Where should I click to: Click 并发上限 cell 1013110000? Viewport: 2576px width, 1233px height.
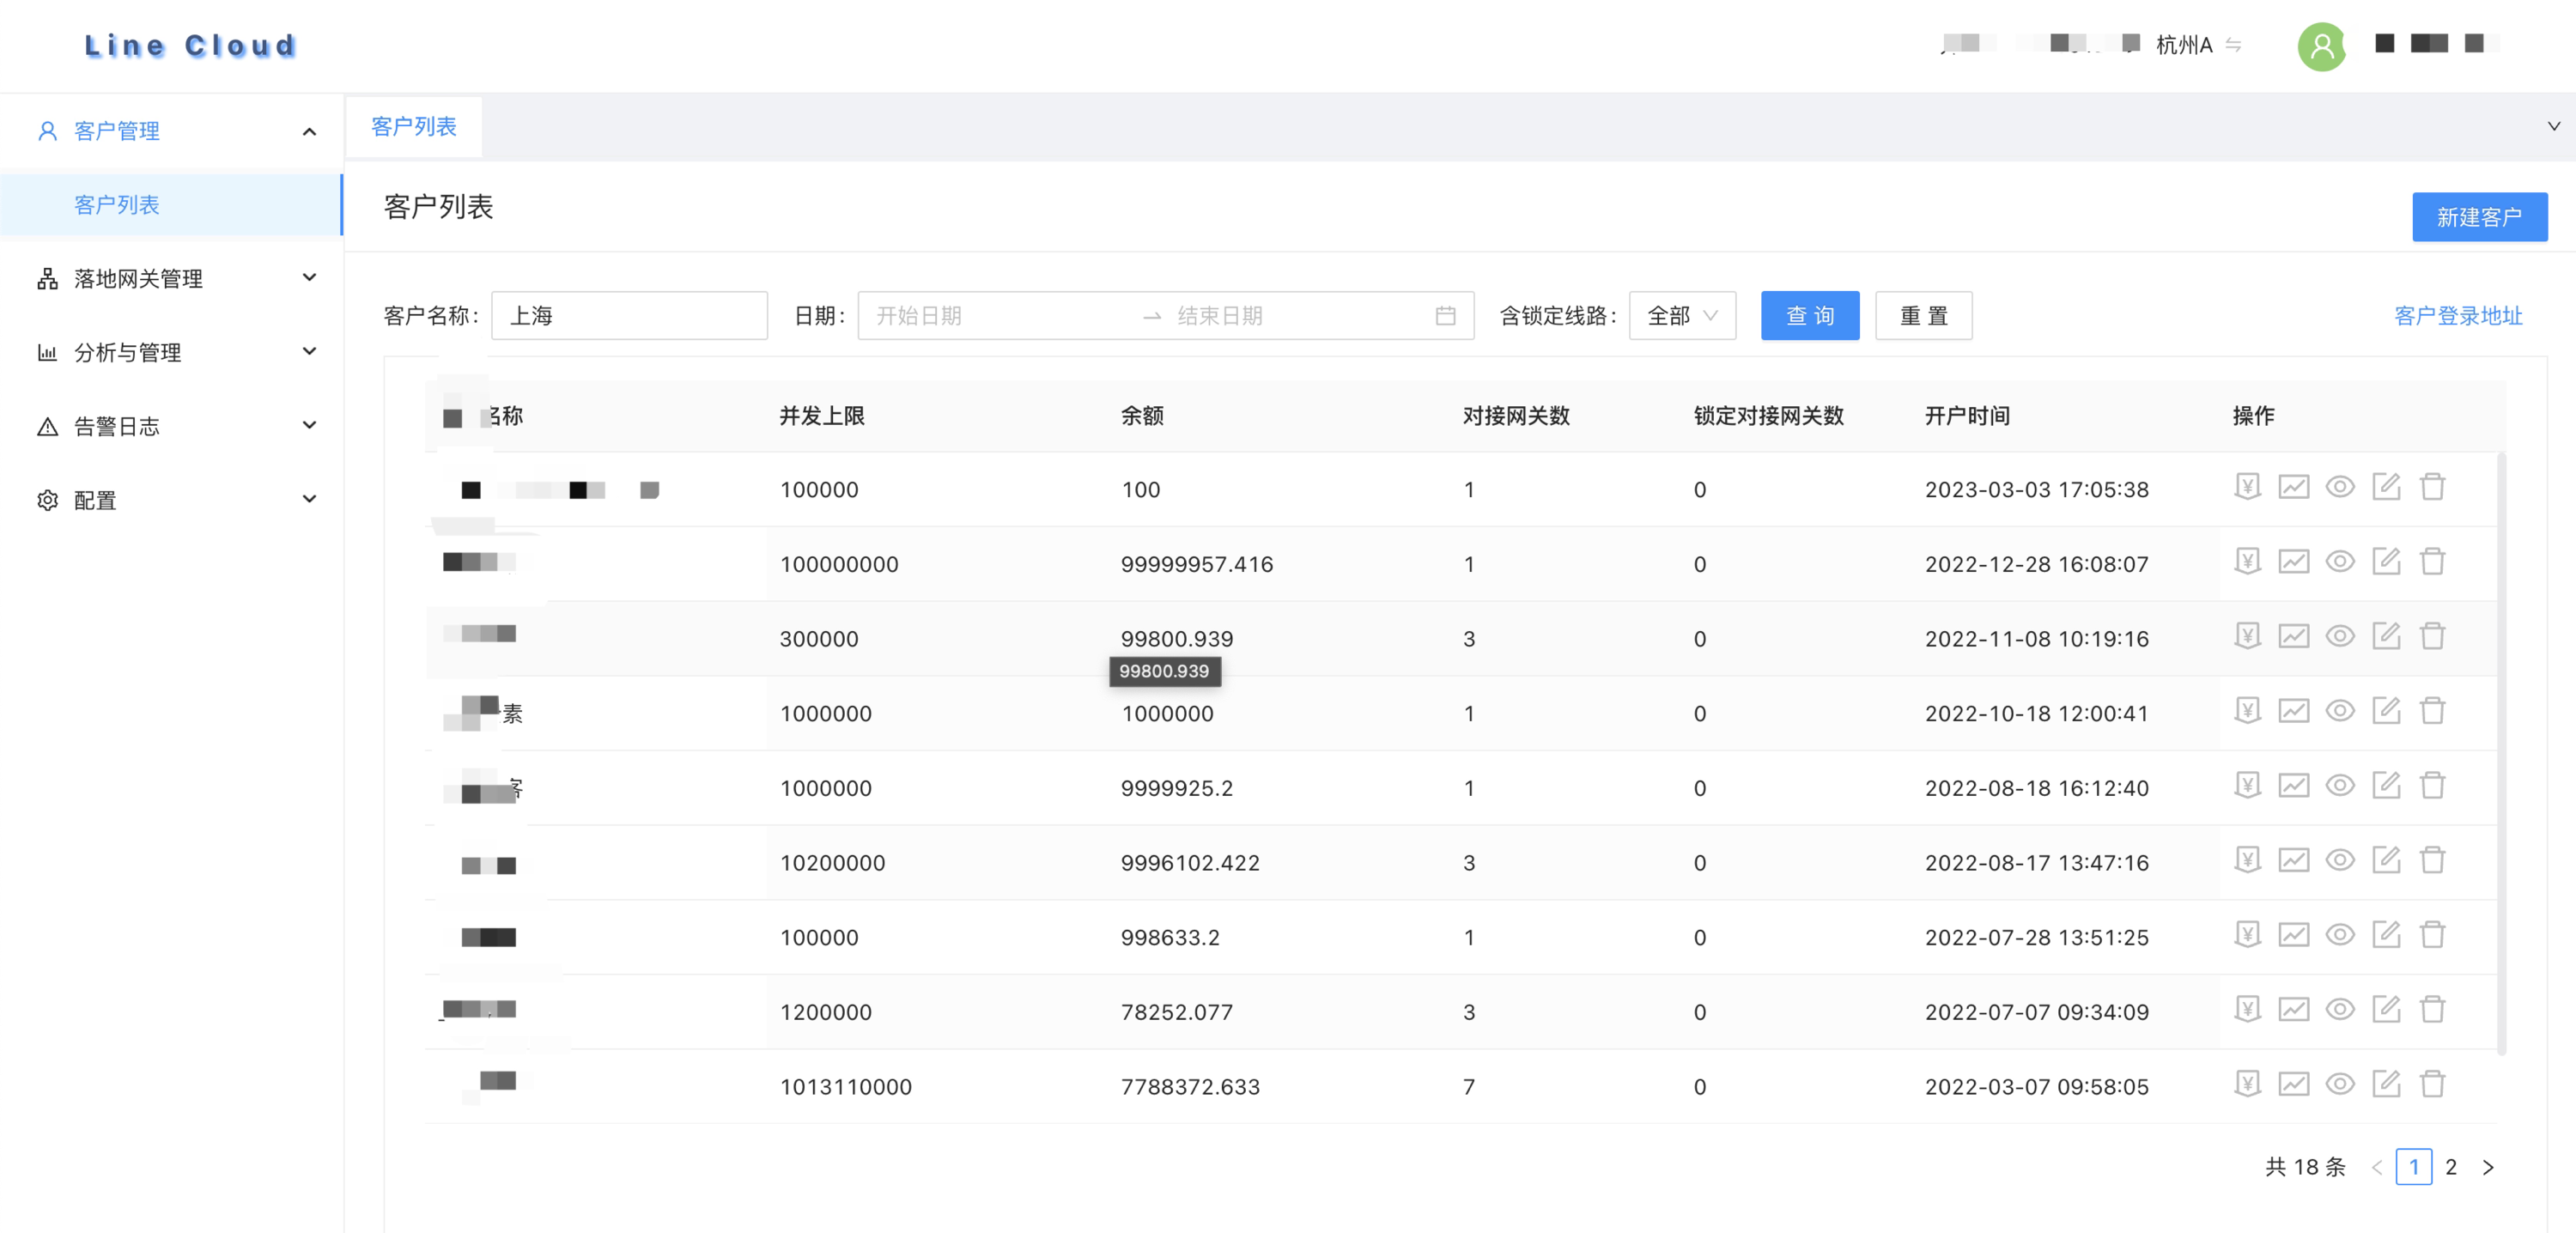846,1087
